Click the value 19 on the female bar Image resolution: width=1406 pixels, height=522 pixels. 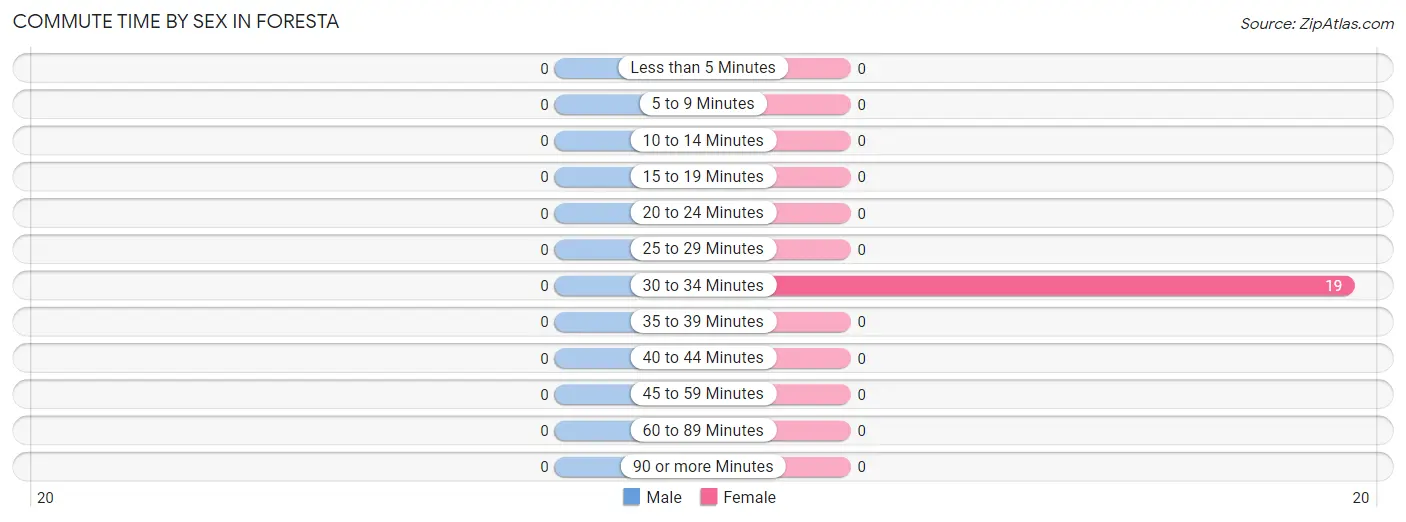click(x=1334, y=286)
